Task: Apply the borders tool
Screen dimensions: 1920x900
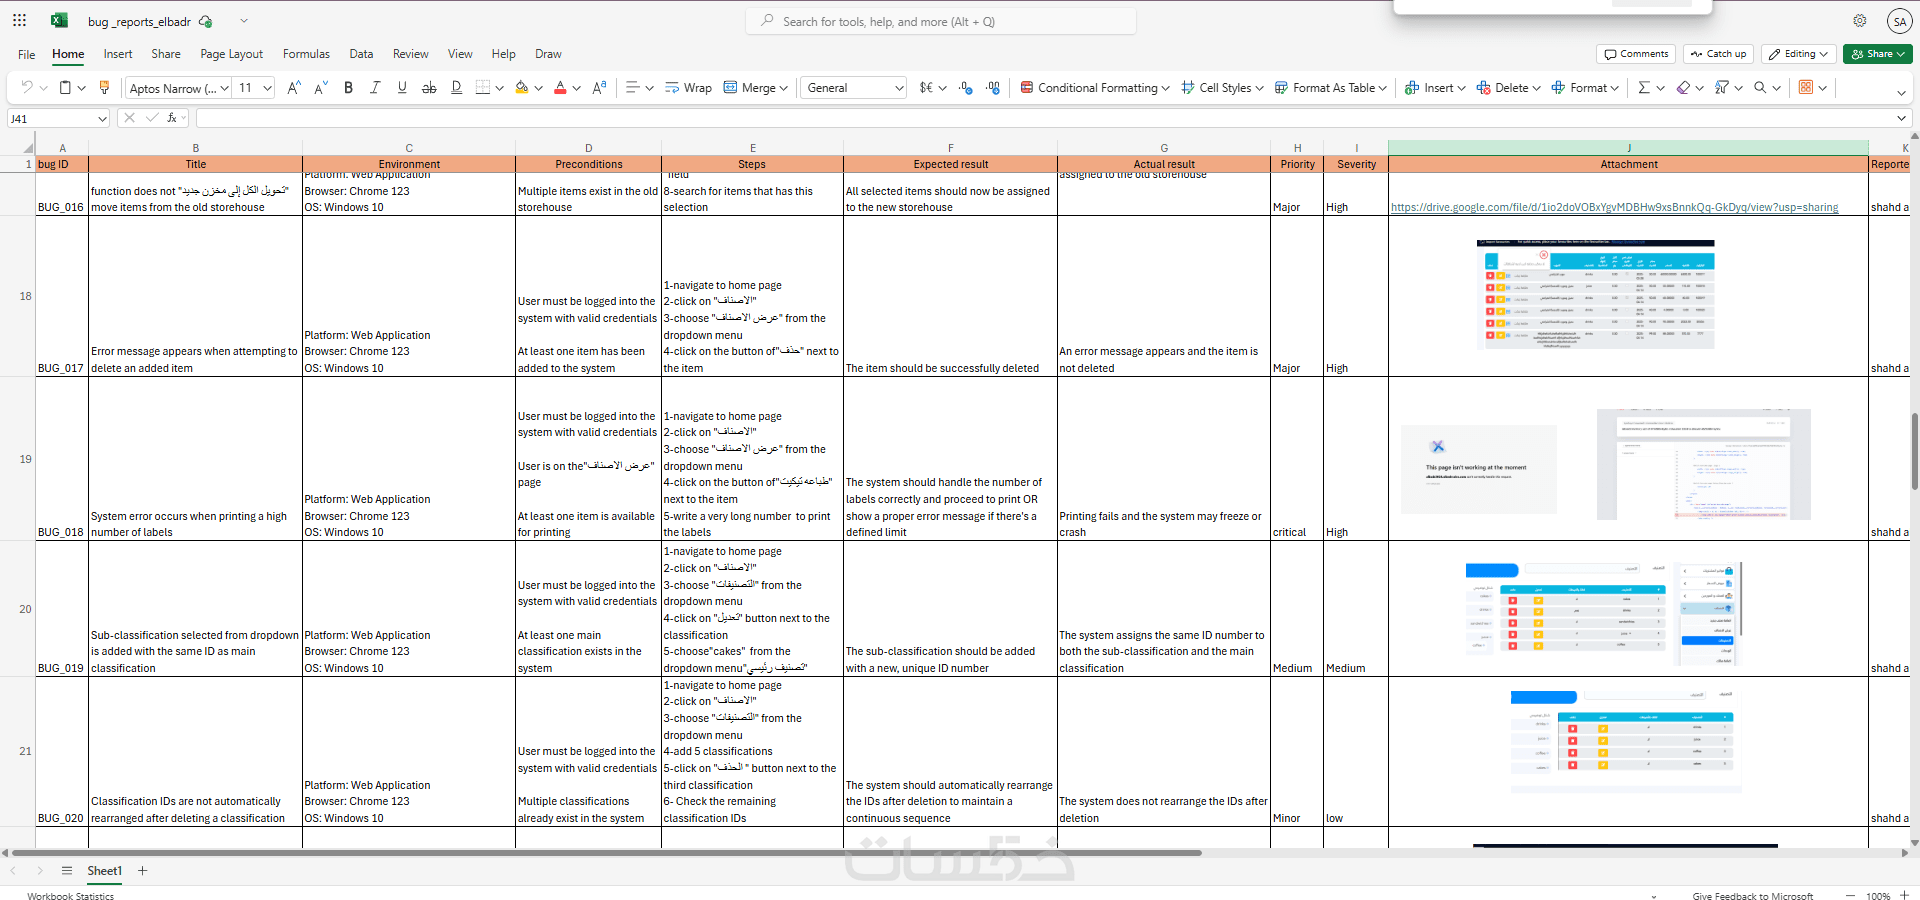Action: (x=483, y=88)
